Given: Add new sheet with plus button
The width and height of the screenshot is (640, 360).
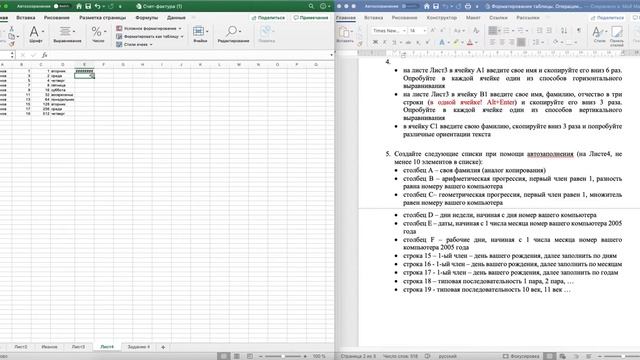Looking at the screenshot, I should tap(163, 347).
